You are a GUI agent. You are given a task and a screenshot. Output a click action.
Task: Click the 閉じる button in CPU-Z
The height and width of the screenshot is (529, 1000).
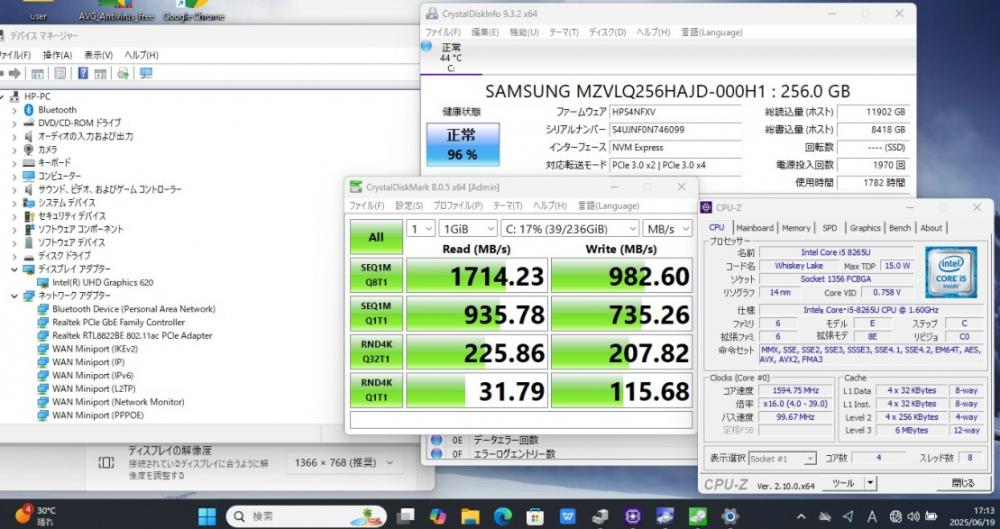(962, 484)
